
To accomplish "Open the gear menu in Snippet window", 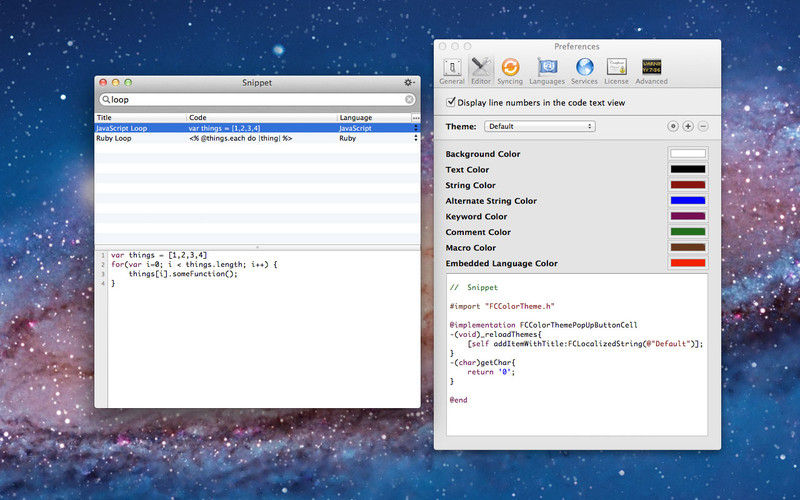I will point(409,82).
